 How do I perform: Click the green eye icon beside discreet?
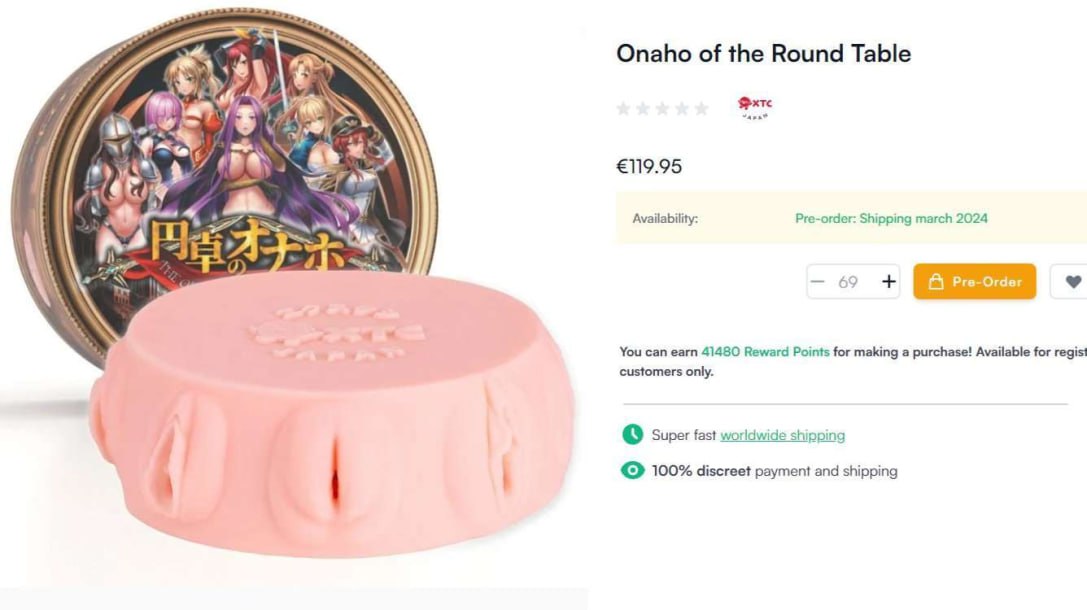coord(632,470)
